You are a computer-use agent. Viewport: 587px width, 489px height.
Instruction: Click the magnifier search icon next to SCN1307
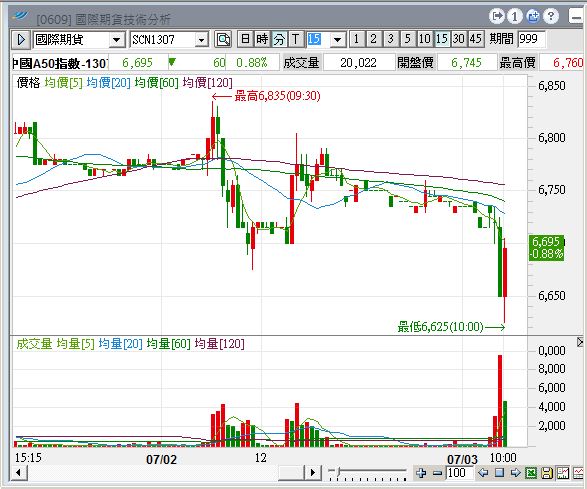[x=223, y=39]
